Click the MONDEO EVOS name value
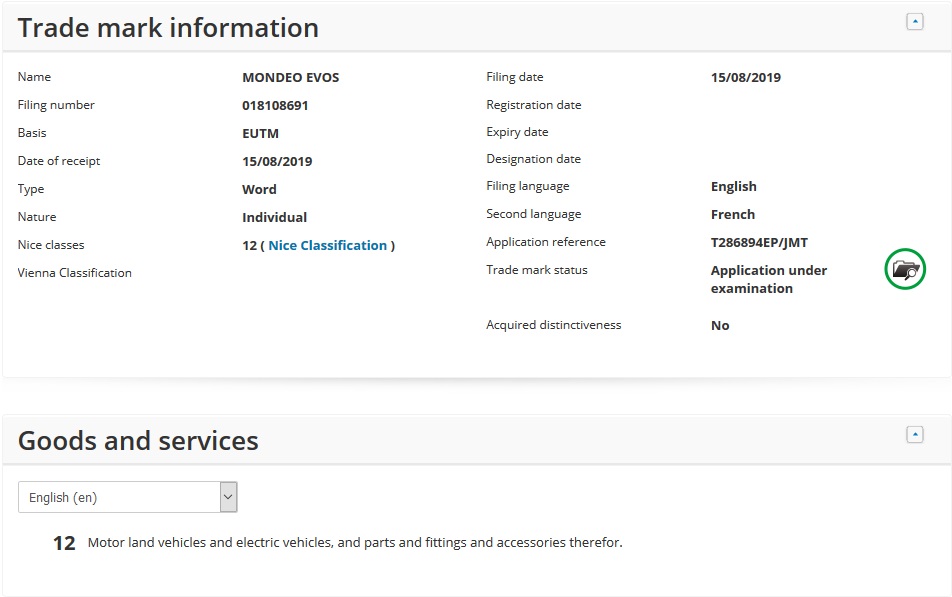Image resolution: width=952 pixels, height=597 pixels. (x=290, y=77)
